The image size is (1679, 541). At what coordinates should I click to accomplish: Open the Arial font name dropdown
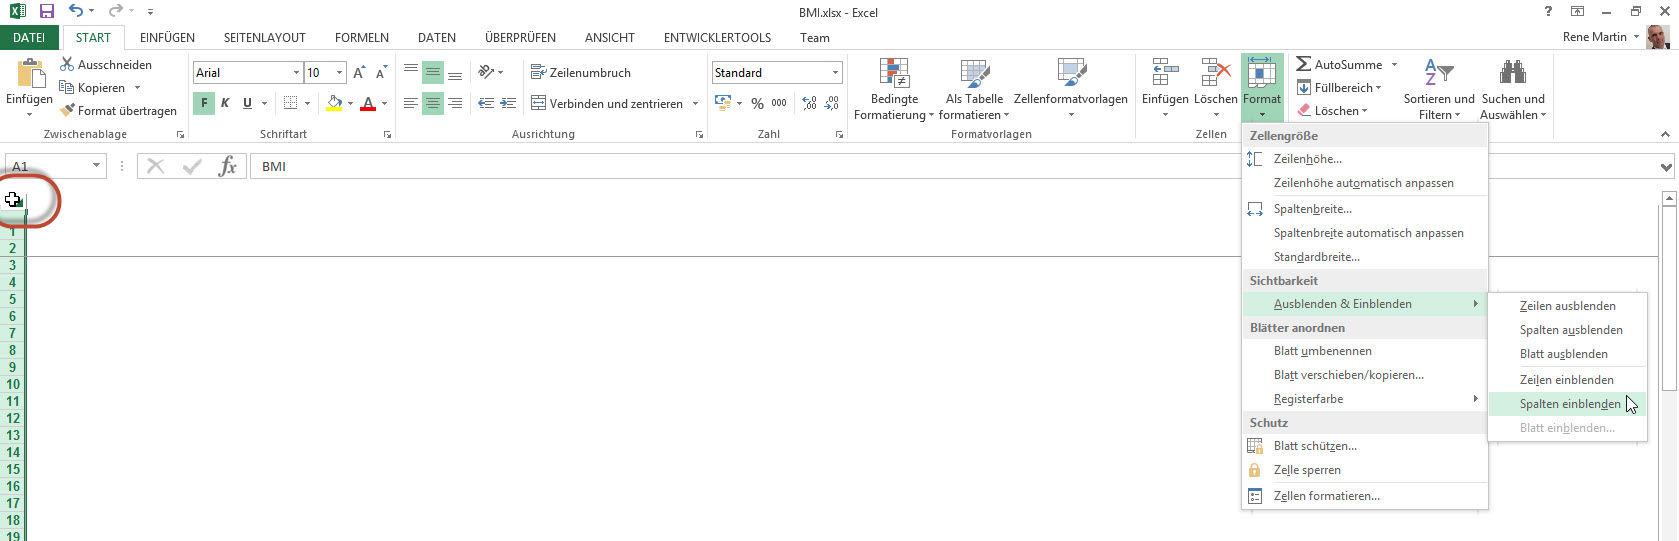pos(296,73)
